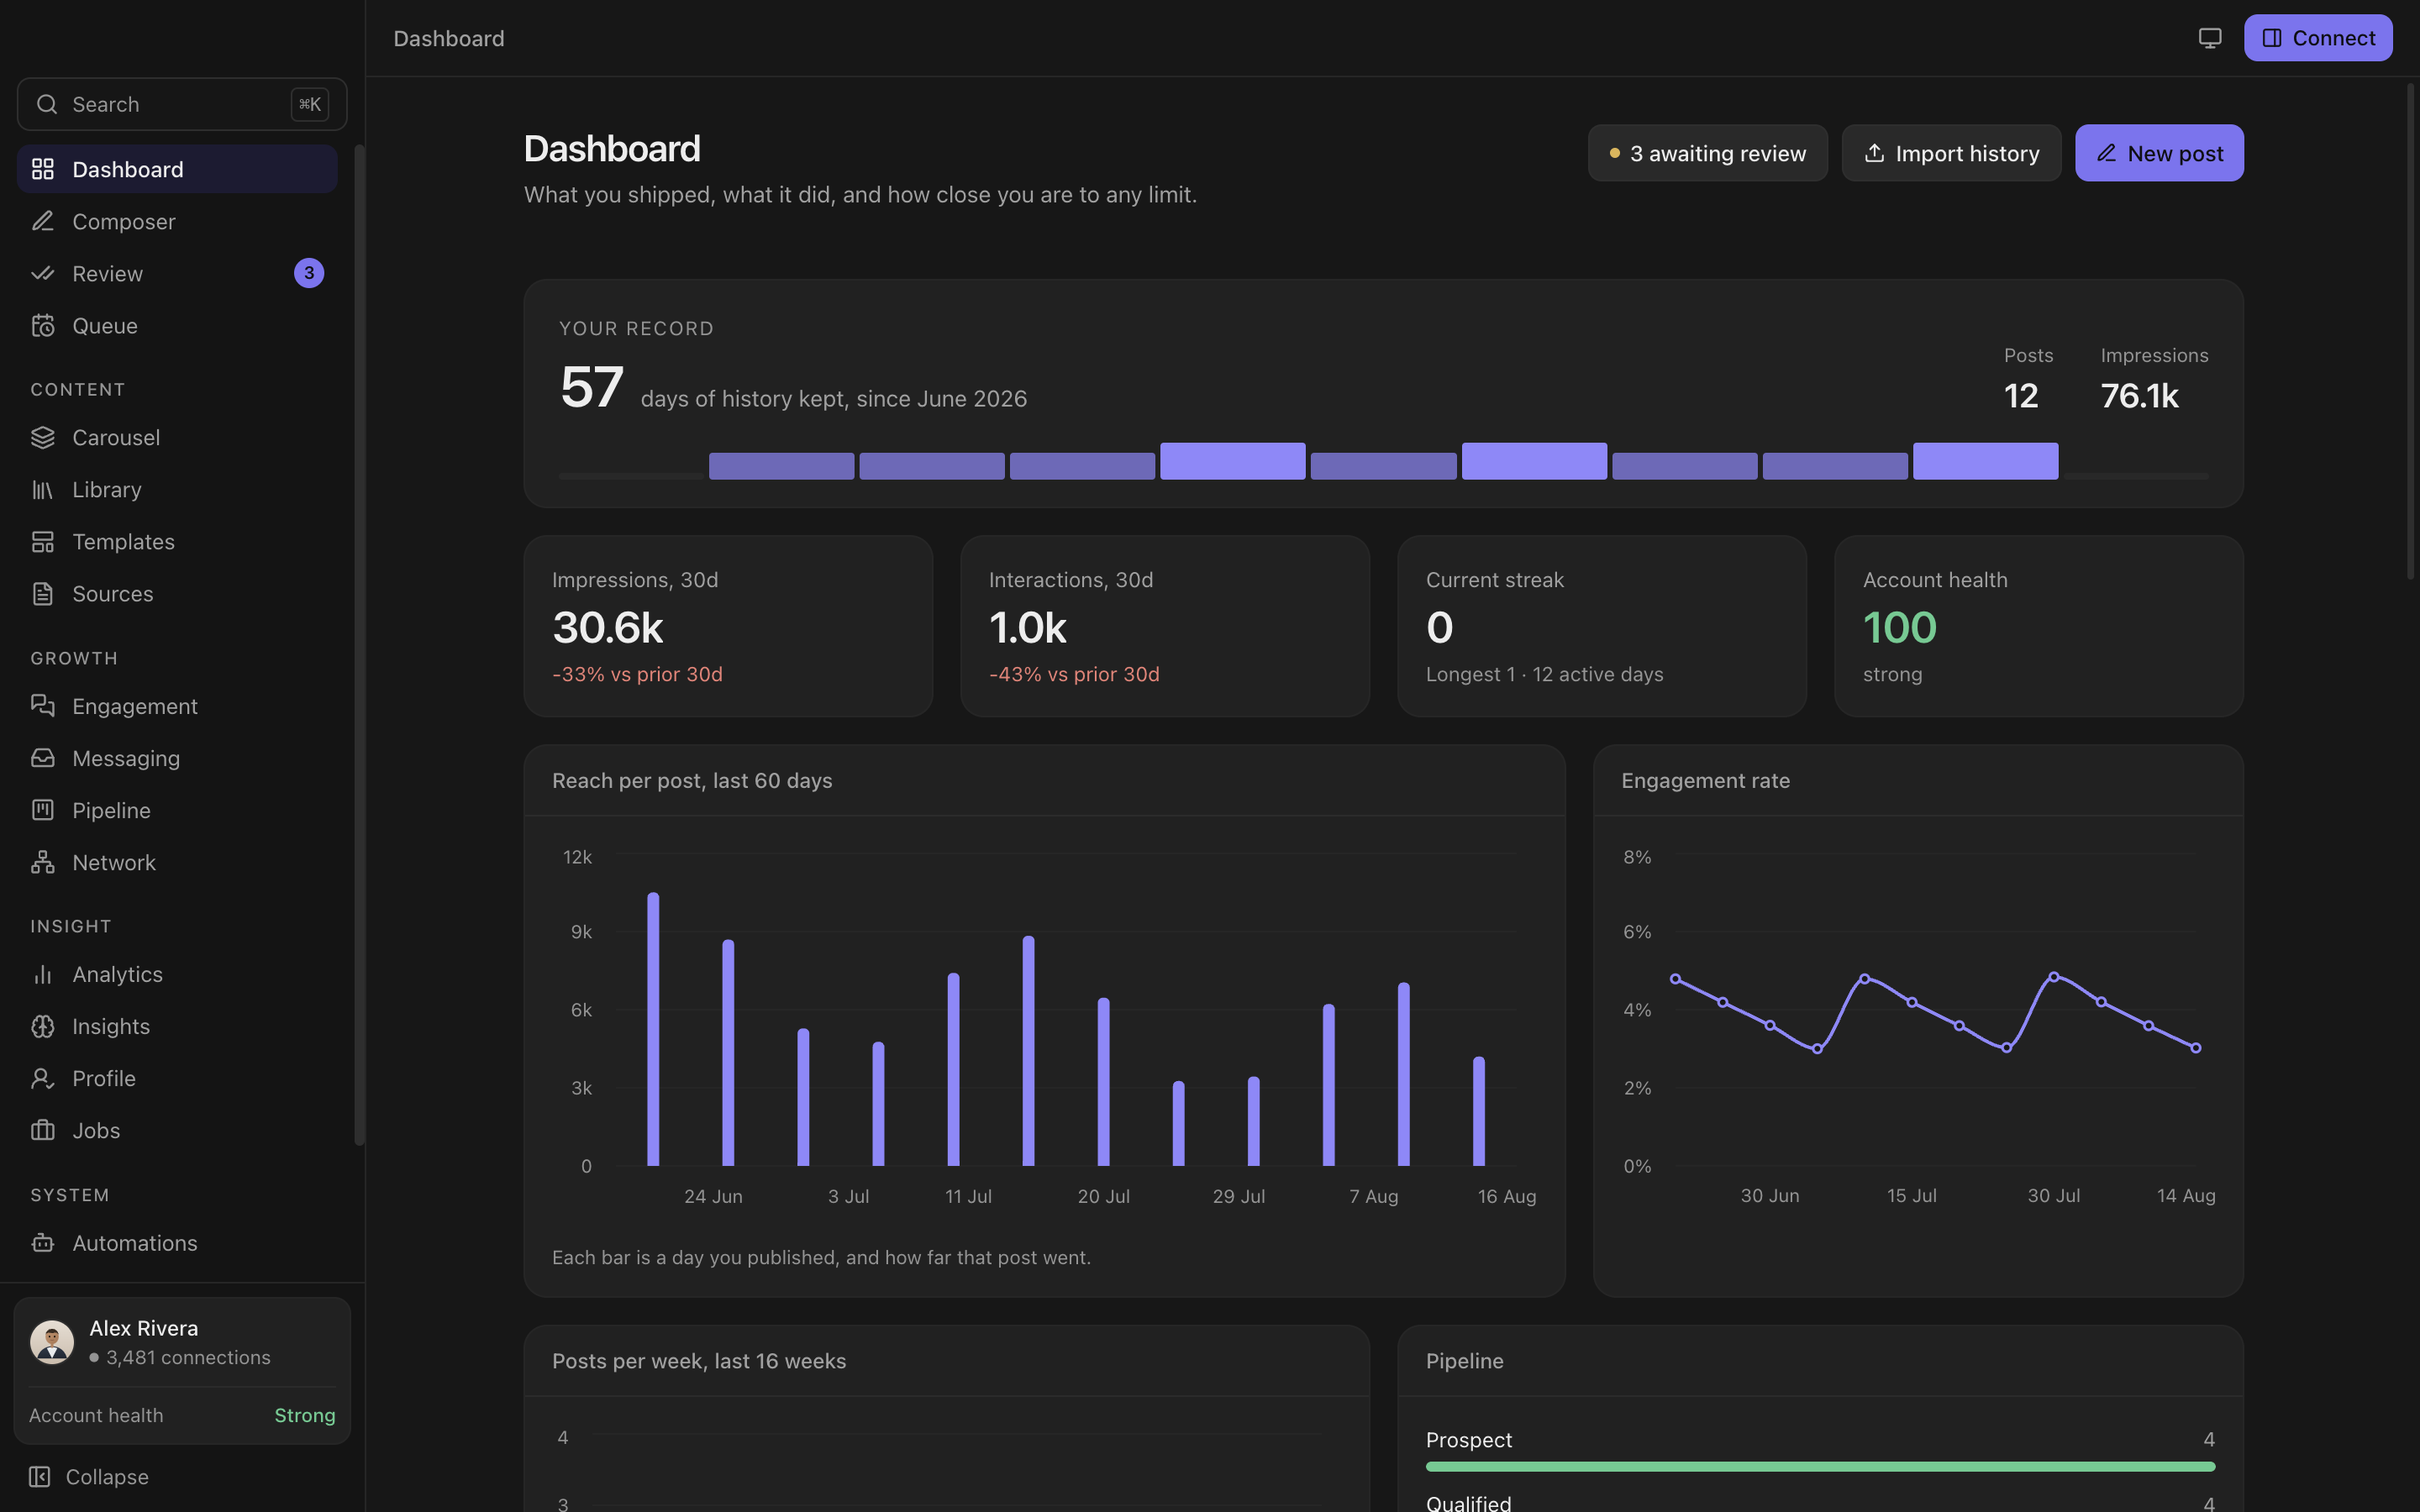Click the Account health score 100
2420x1512 pixels.
[x=1900, y=627]
